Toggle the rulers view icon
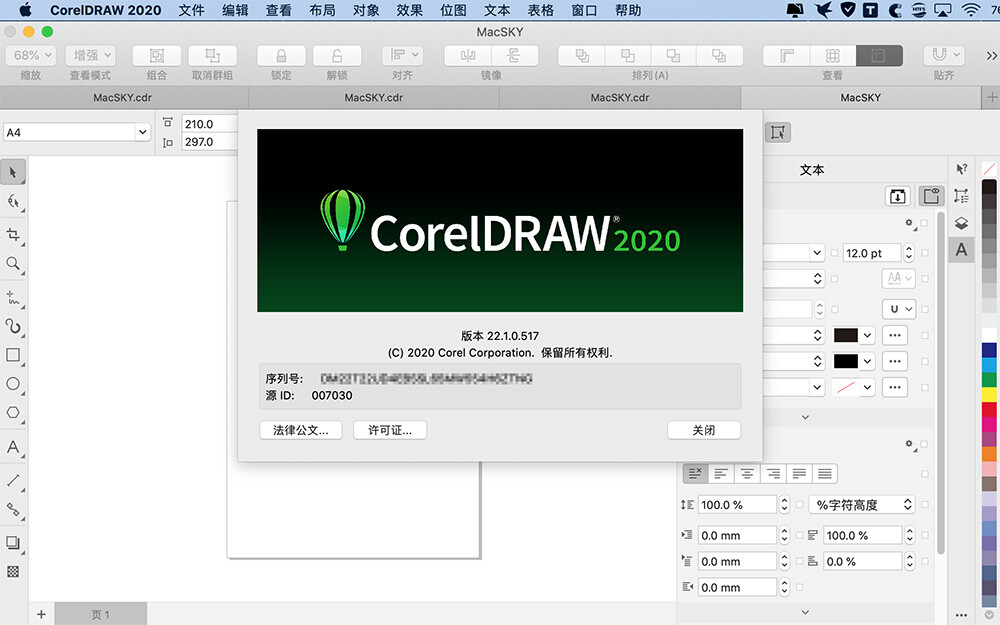 [786, 55]
